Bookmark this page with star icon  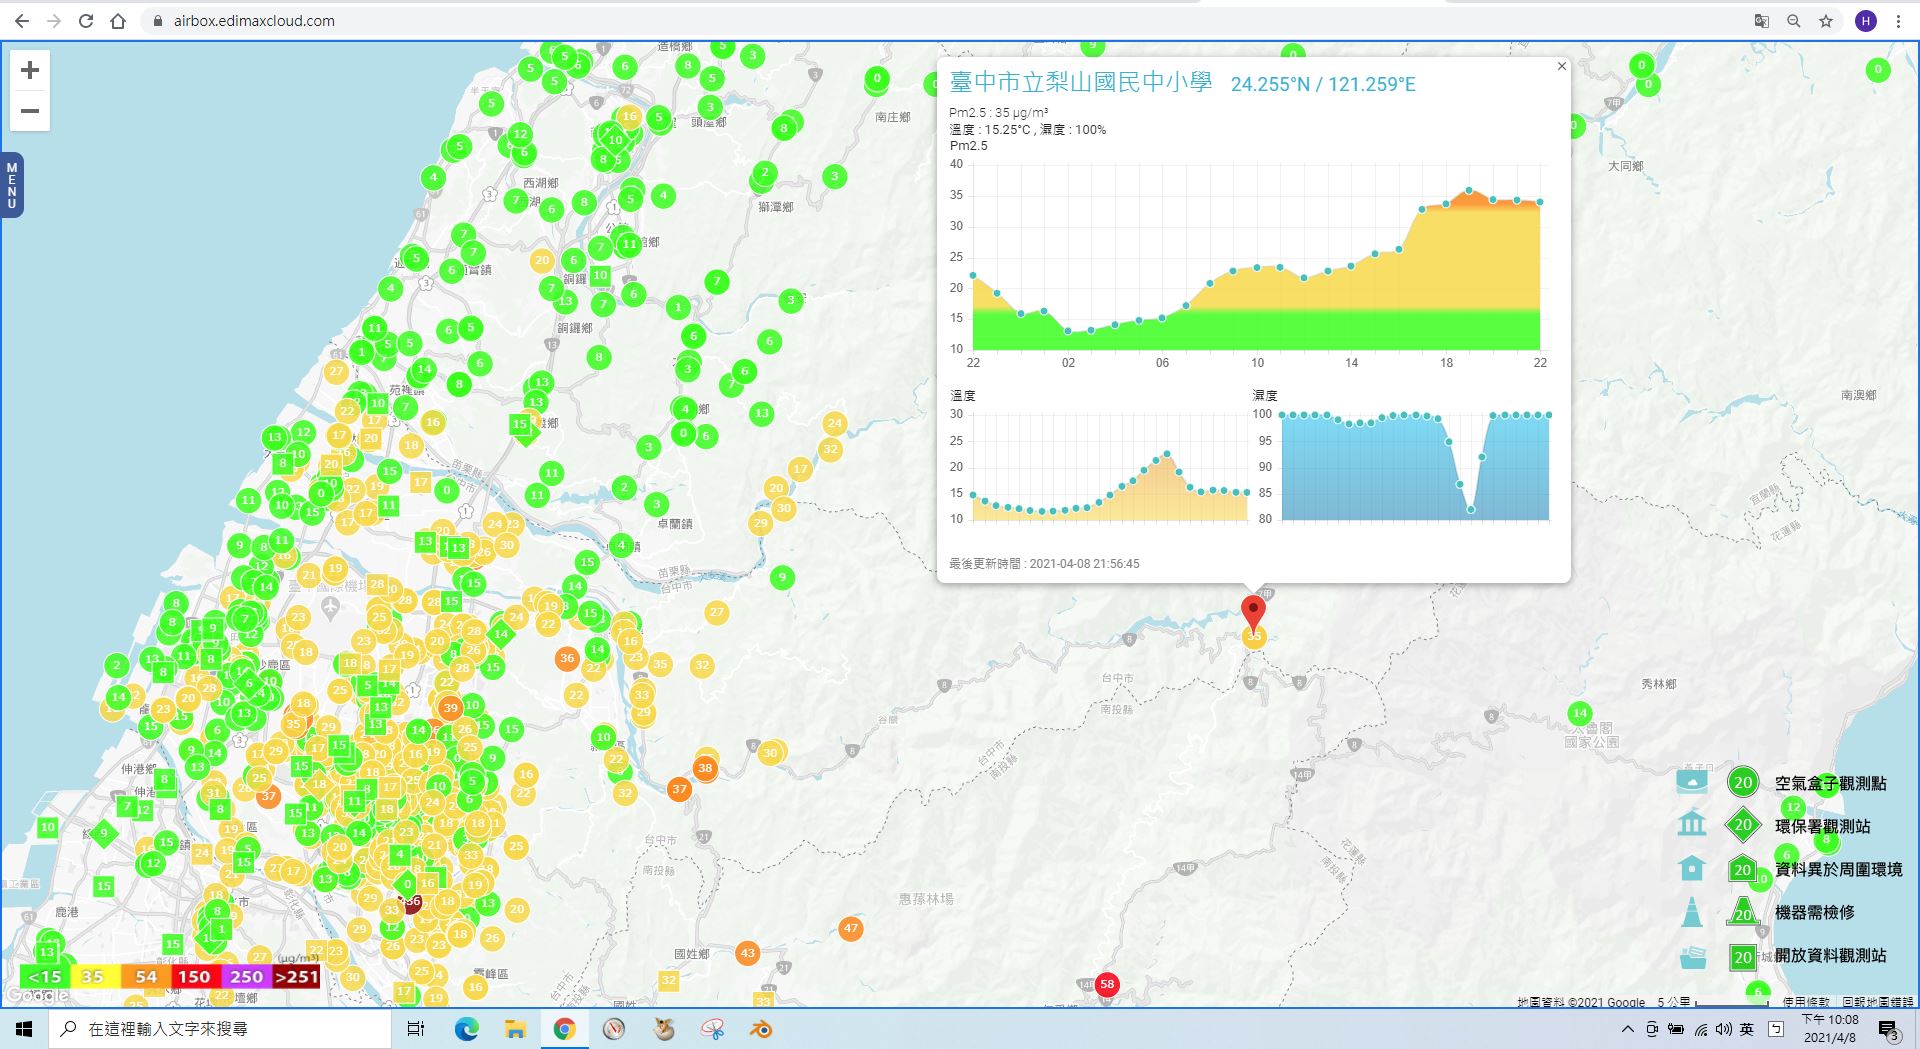click(1826, 21)
